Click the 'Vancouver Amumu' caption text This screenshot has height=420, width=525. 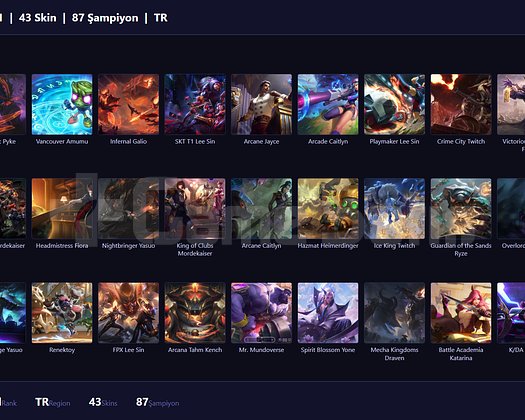coord(62,141)
